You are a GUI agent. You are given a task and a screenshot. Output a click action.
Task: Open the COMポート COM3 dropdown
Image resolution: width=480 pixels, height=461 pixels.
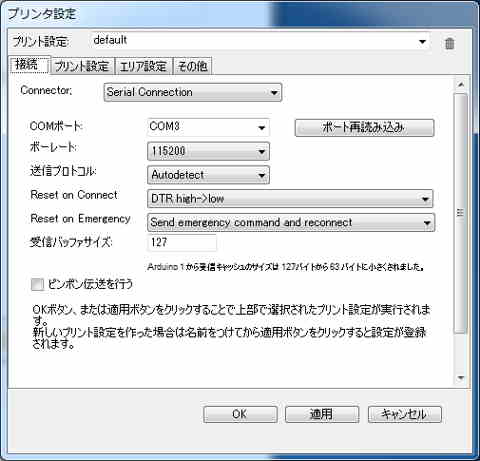coord(208,127)
